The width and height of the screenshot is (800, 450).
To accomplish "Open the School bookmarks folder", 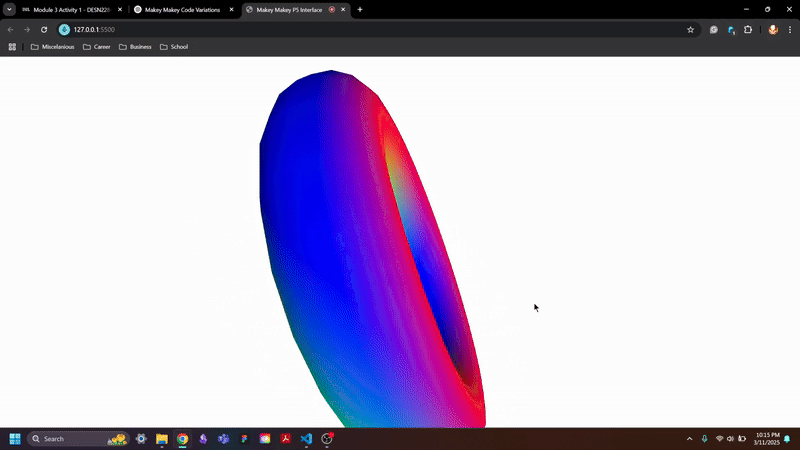I will (174, 47).
